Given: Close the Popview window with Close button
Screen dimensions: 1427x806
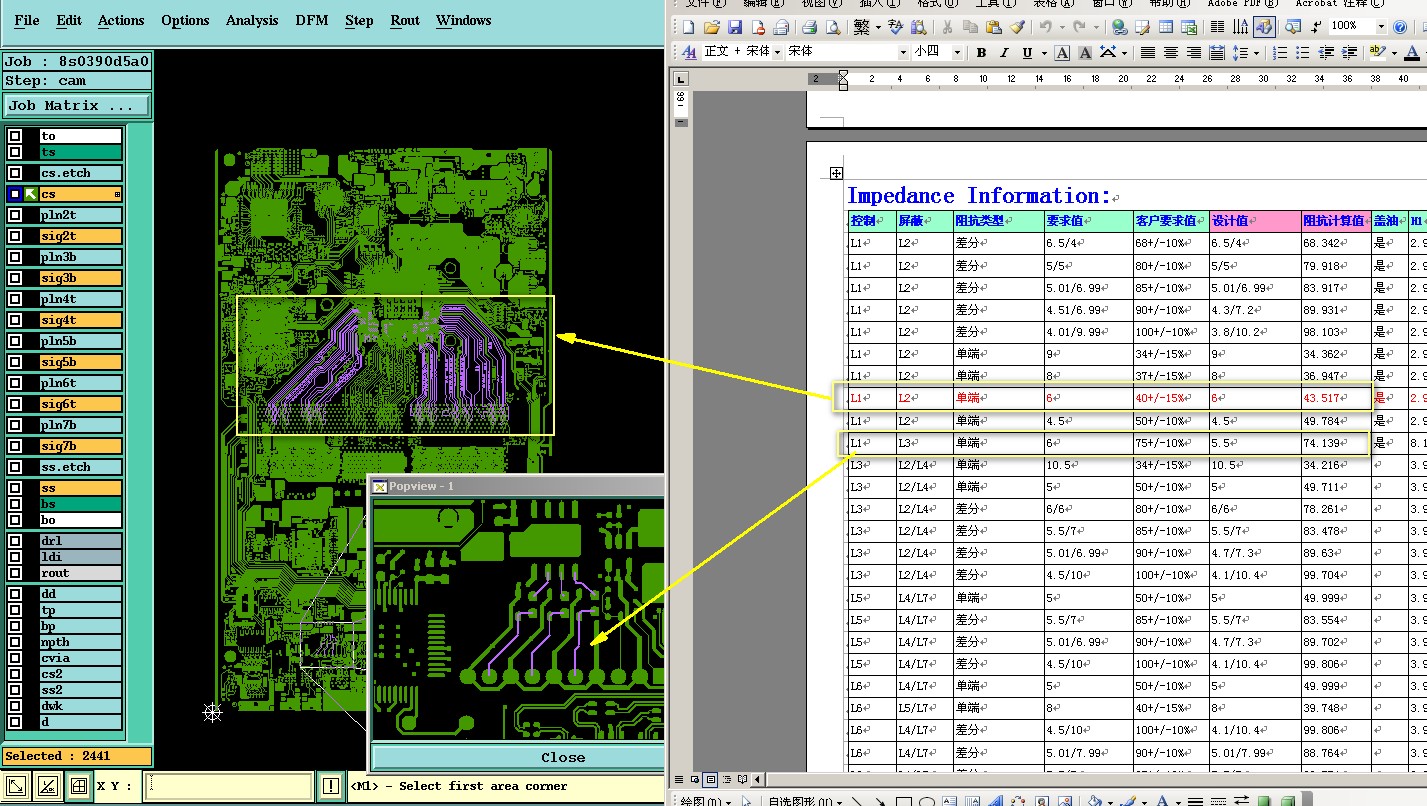Looking at the screenshot, I should [x=562, y=757].
